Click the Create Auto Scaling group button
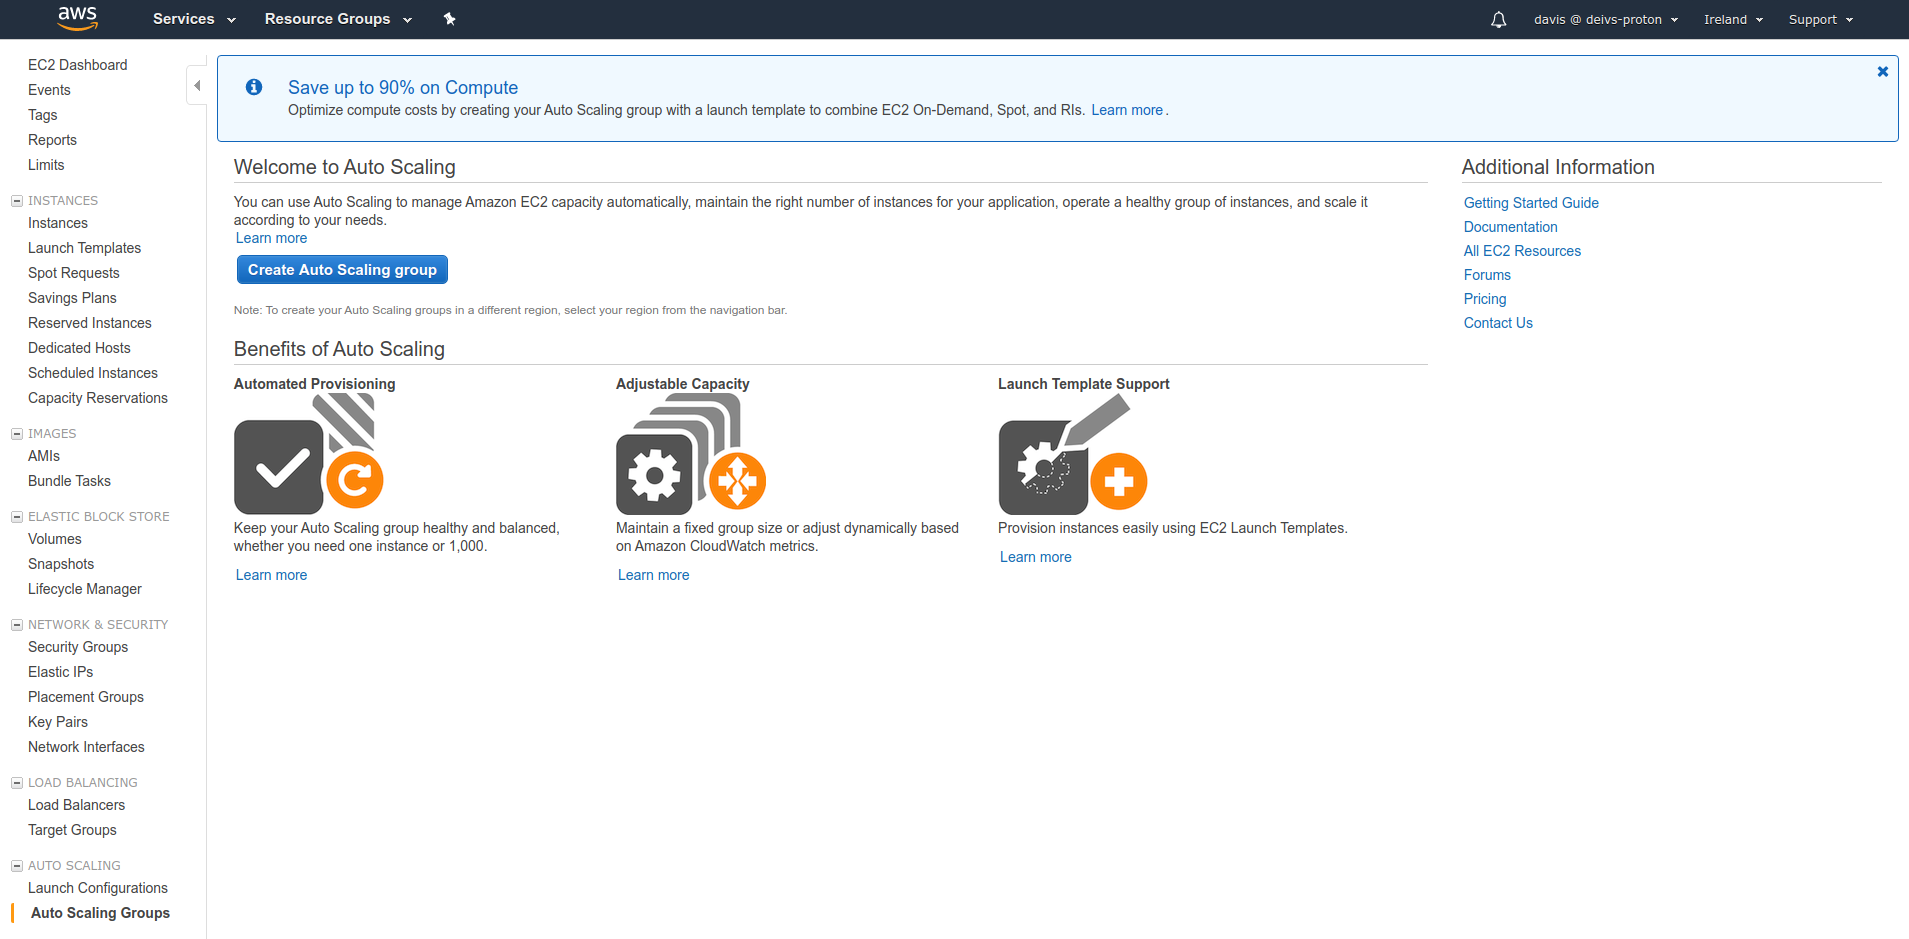Screen dimensions: 1909x939 coord(342,270)
